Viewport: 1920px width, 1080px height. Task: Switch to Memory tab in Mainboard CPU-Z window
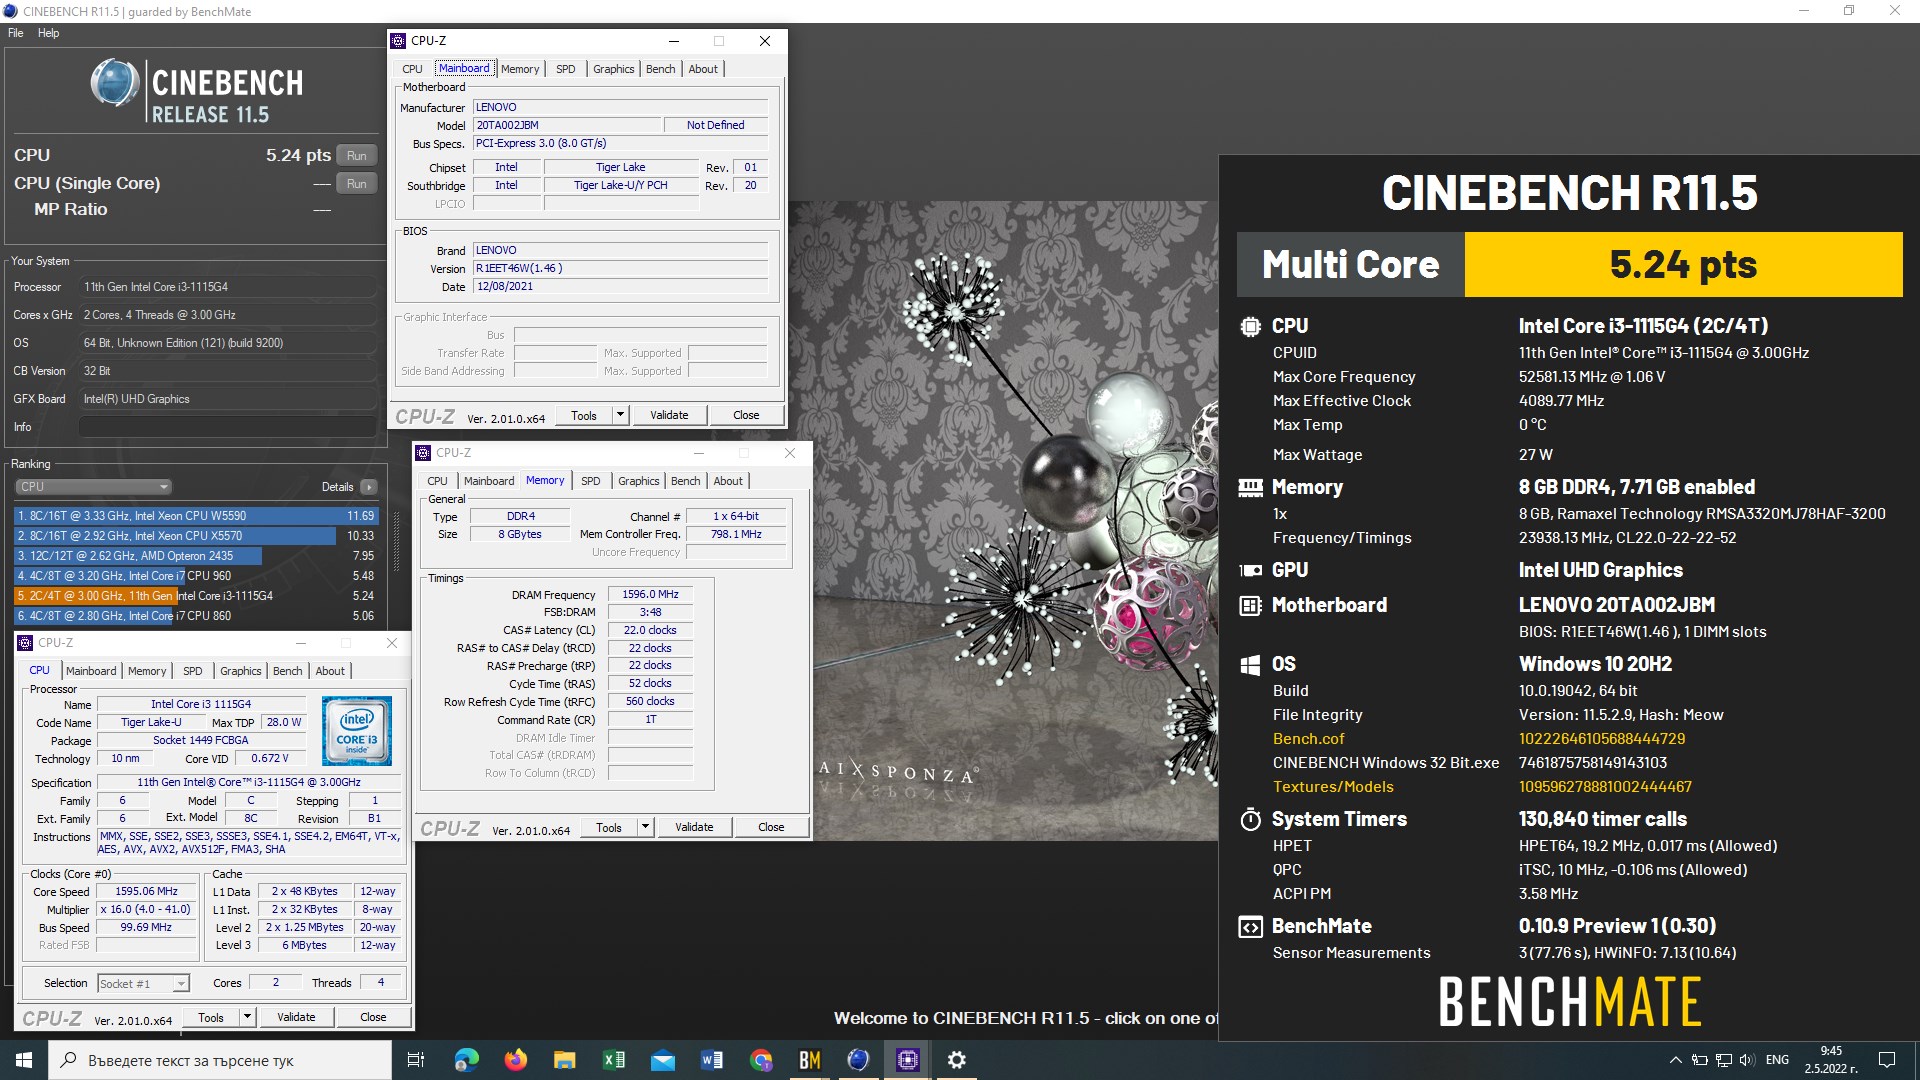pos(520,69)
